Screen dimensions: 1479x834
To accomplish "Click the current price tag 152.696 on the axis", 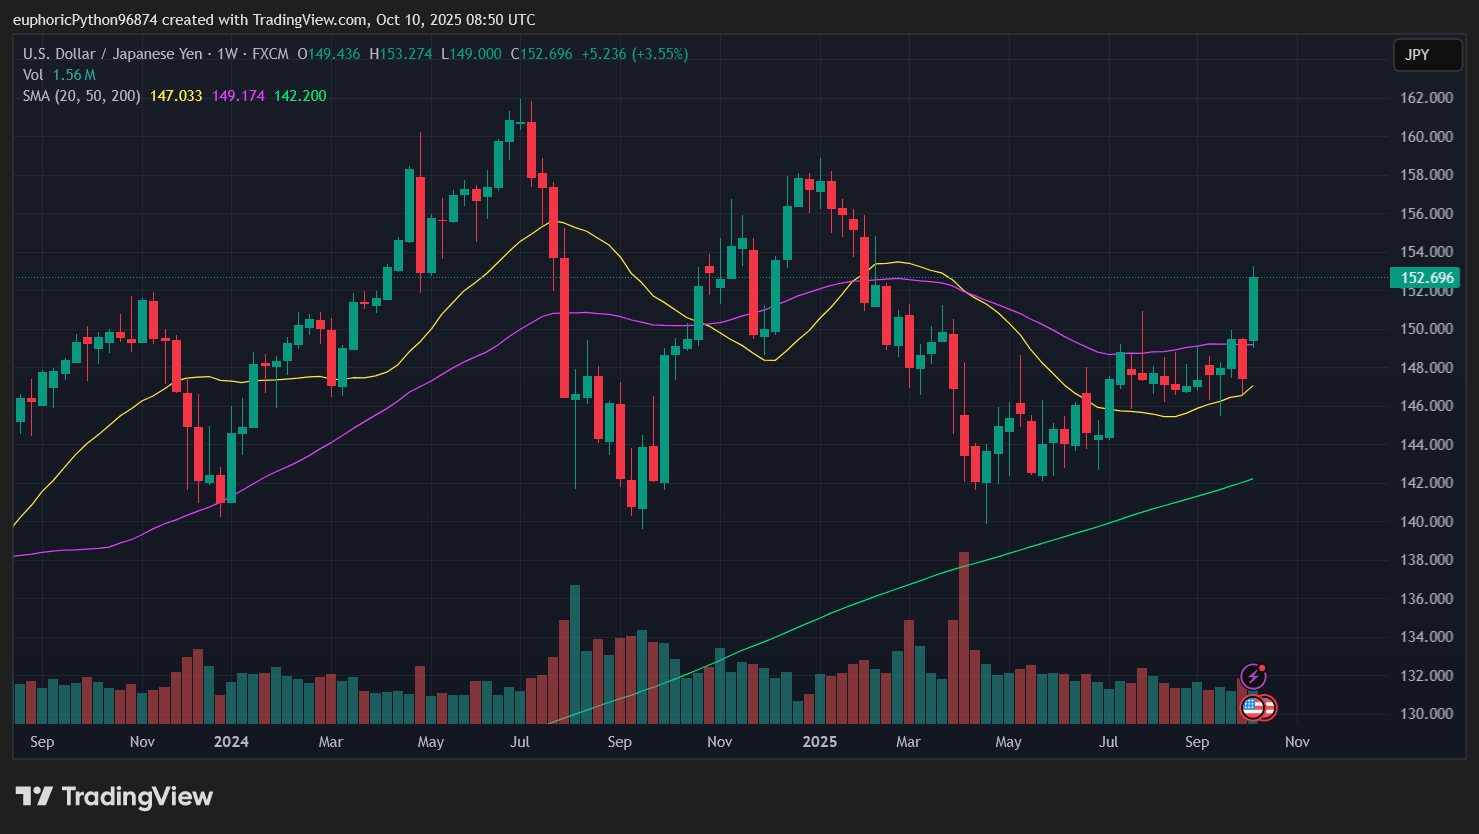I will [1425, 278].
